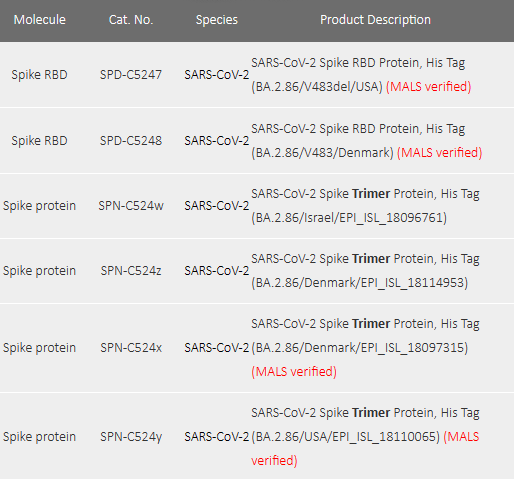Screen dimensions: 514x479
Task: Open the USA EPI_ISL_18110065 Trimer description
Action: (365, 437)
